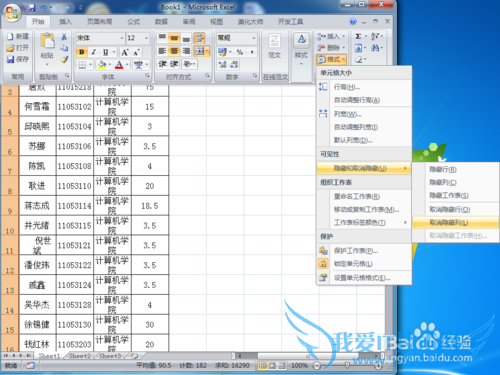This screenshot has height=375, width=500.
Task: Click the 打开 (Open) button
Action: pyautogui.click(x=18, y=48)
